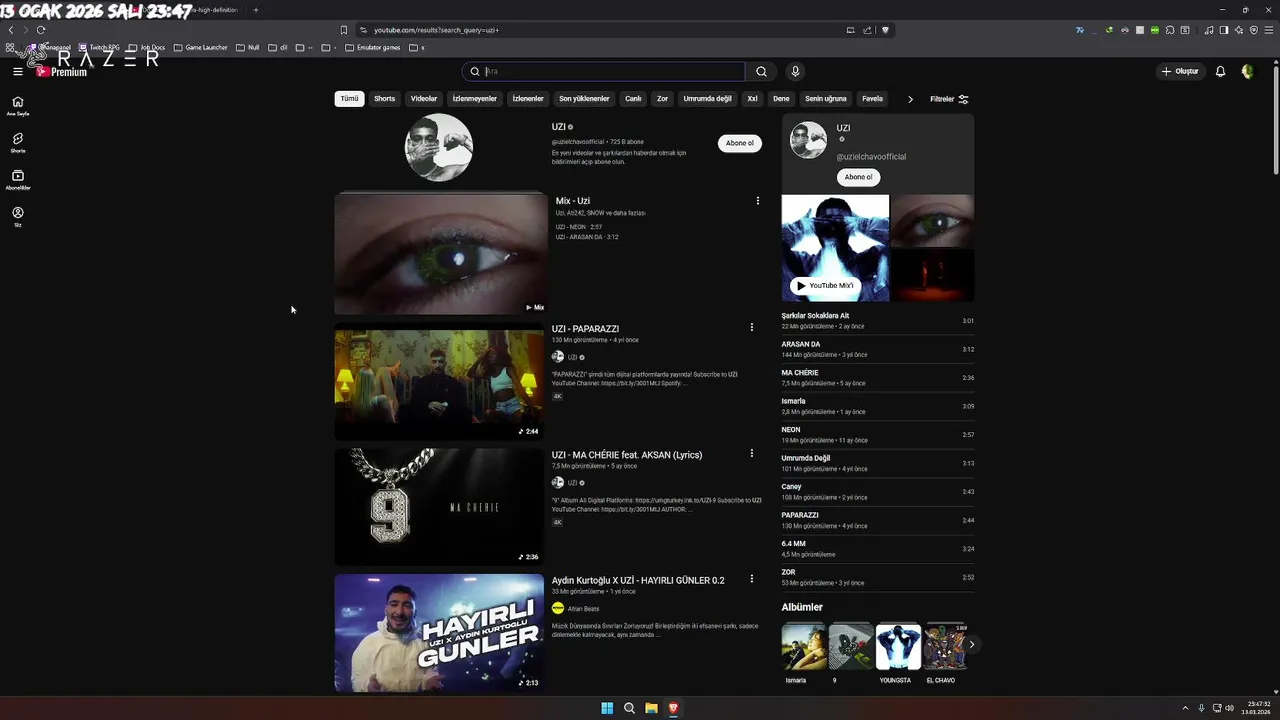This screenshot has width=1280, height=720.
Task: Open File Explorer from taskbar
Action: 651,708
